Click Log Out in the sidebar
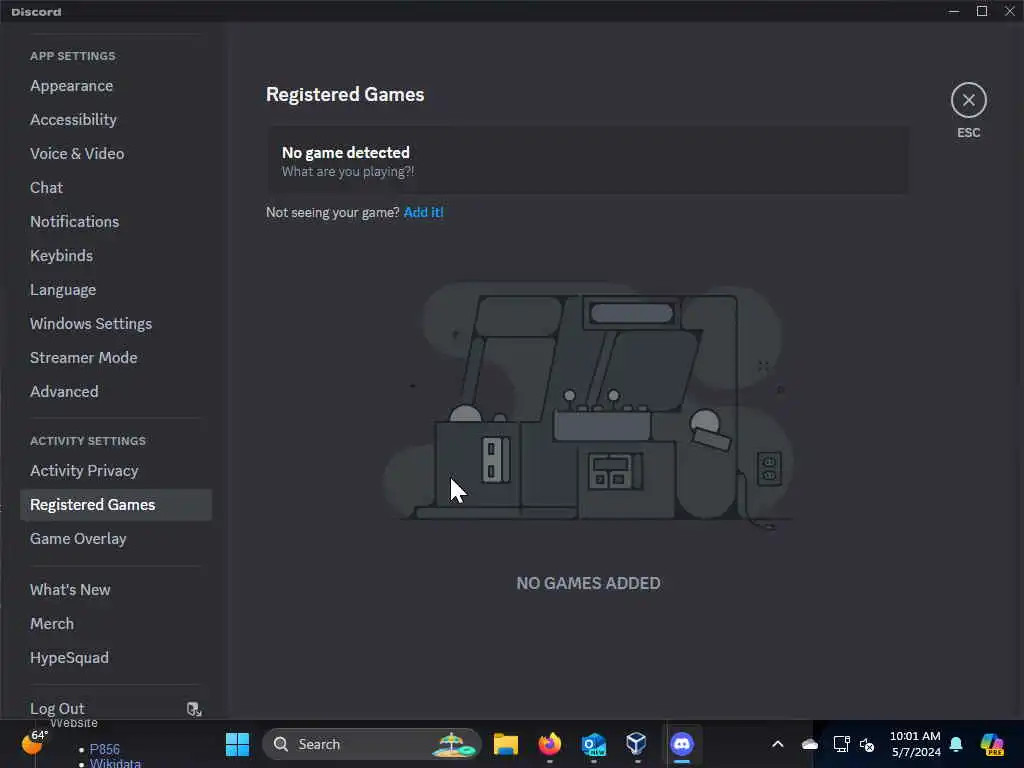 point(57,709)
